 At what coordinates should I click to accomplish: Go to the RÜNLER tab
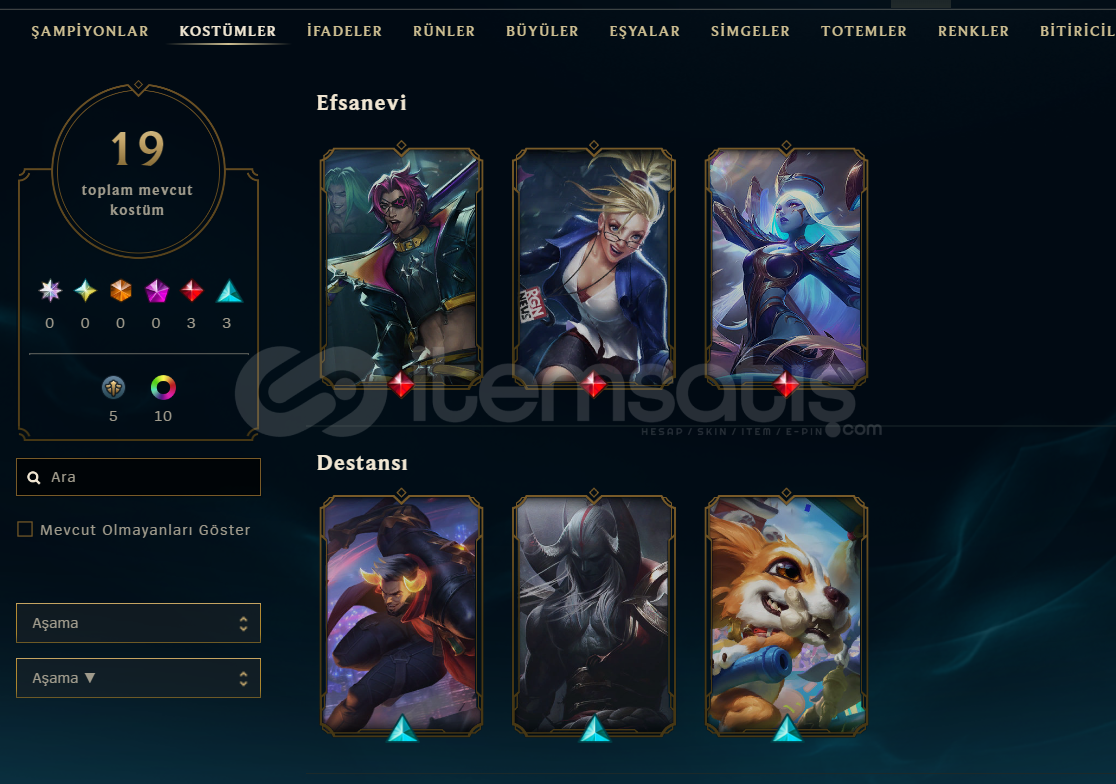pos(444,31)
